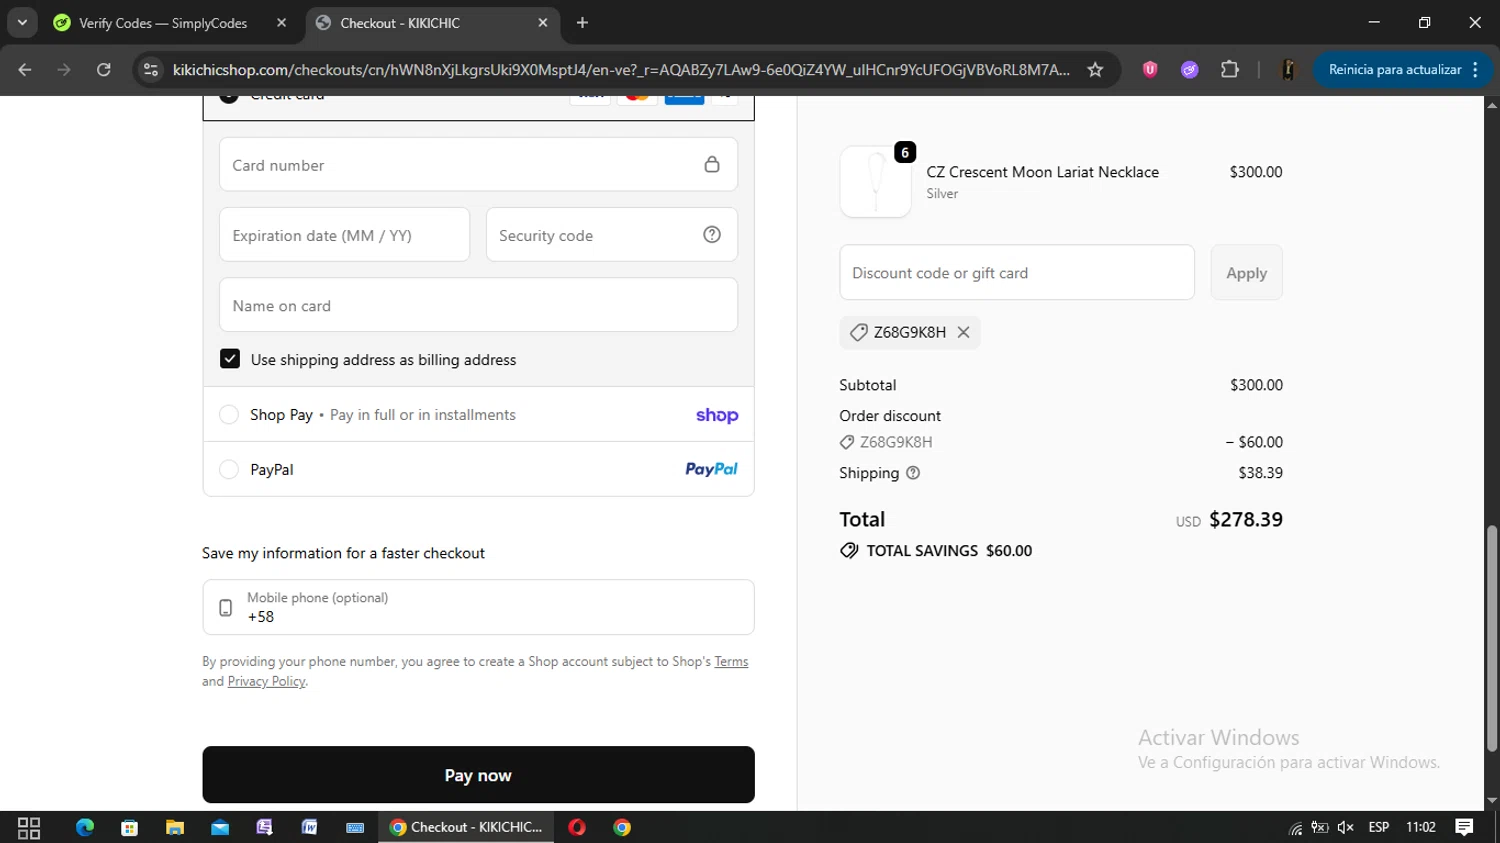This screenshot has width=1500, height=843.
Task: Click the page vertical scrollbar thumb
Action: coord(1492,638)
